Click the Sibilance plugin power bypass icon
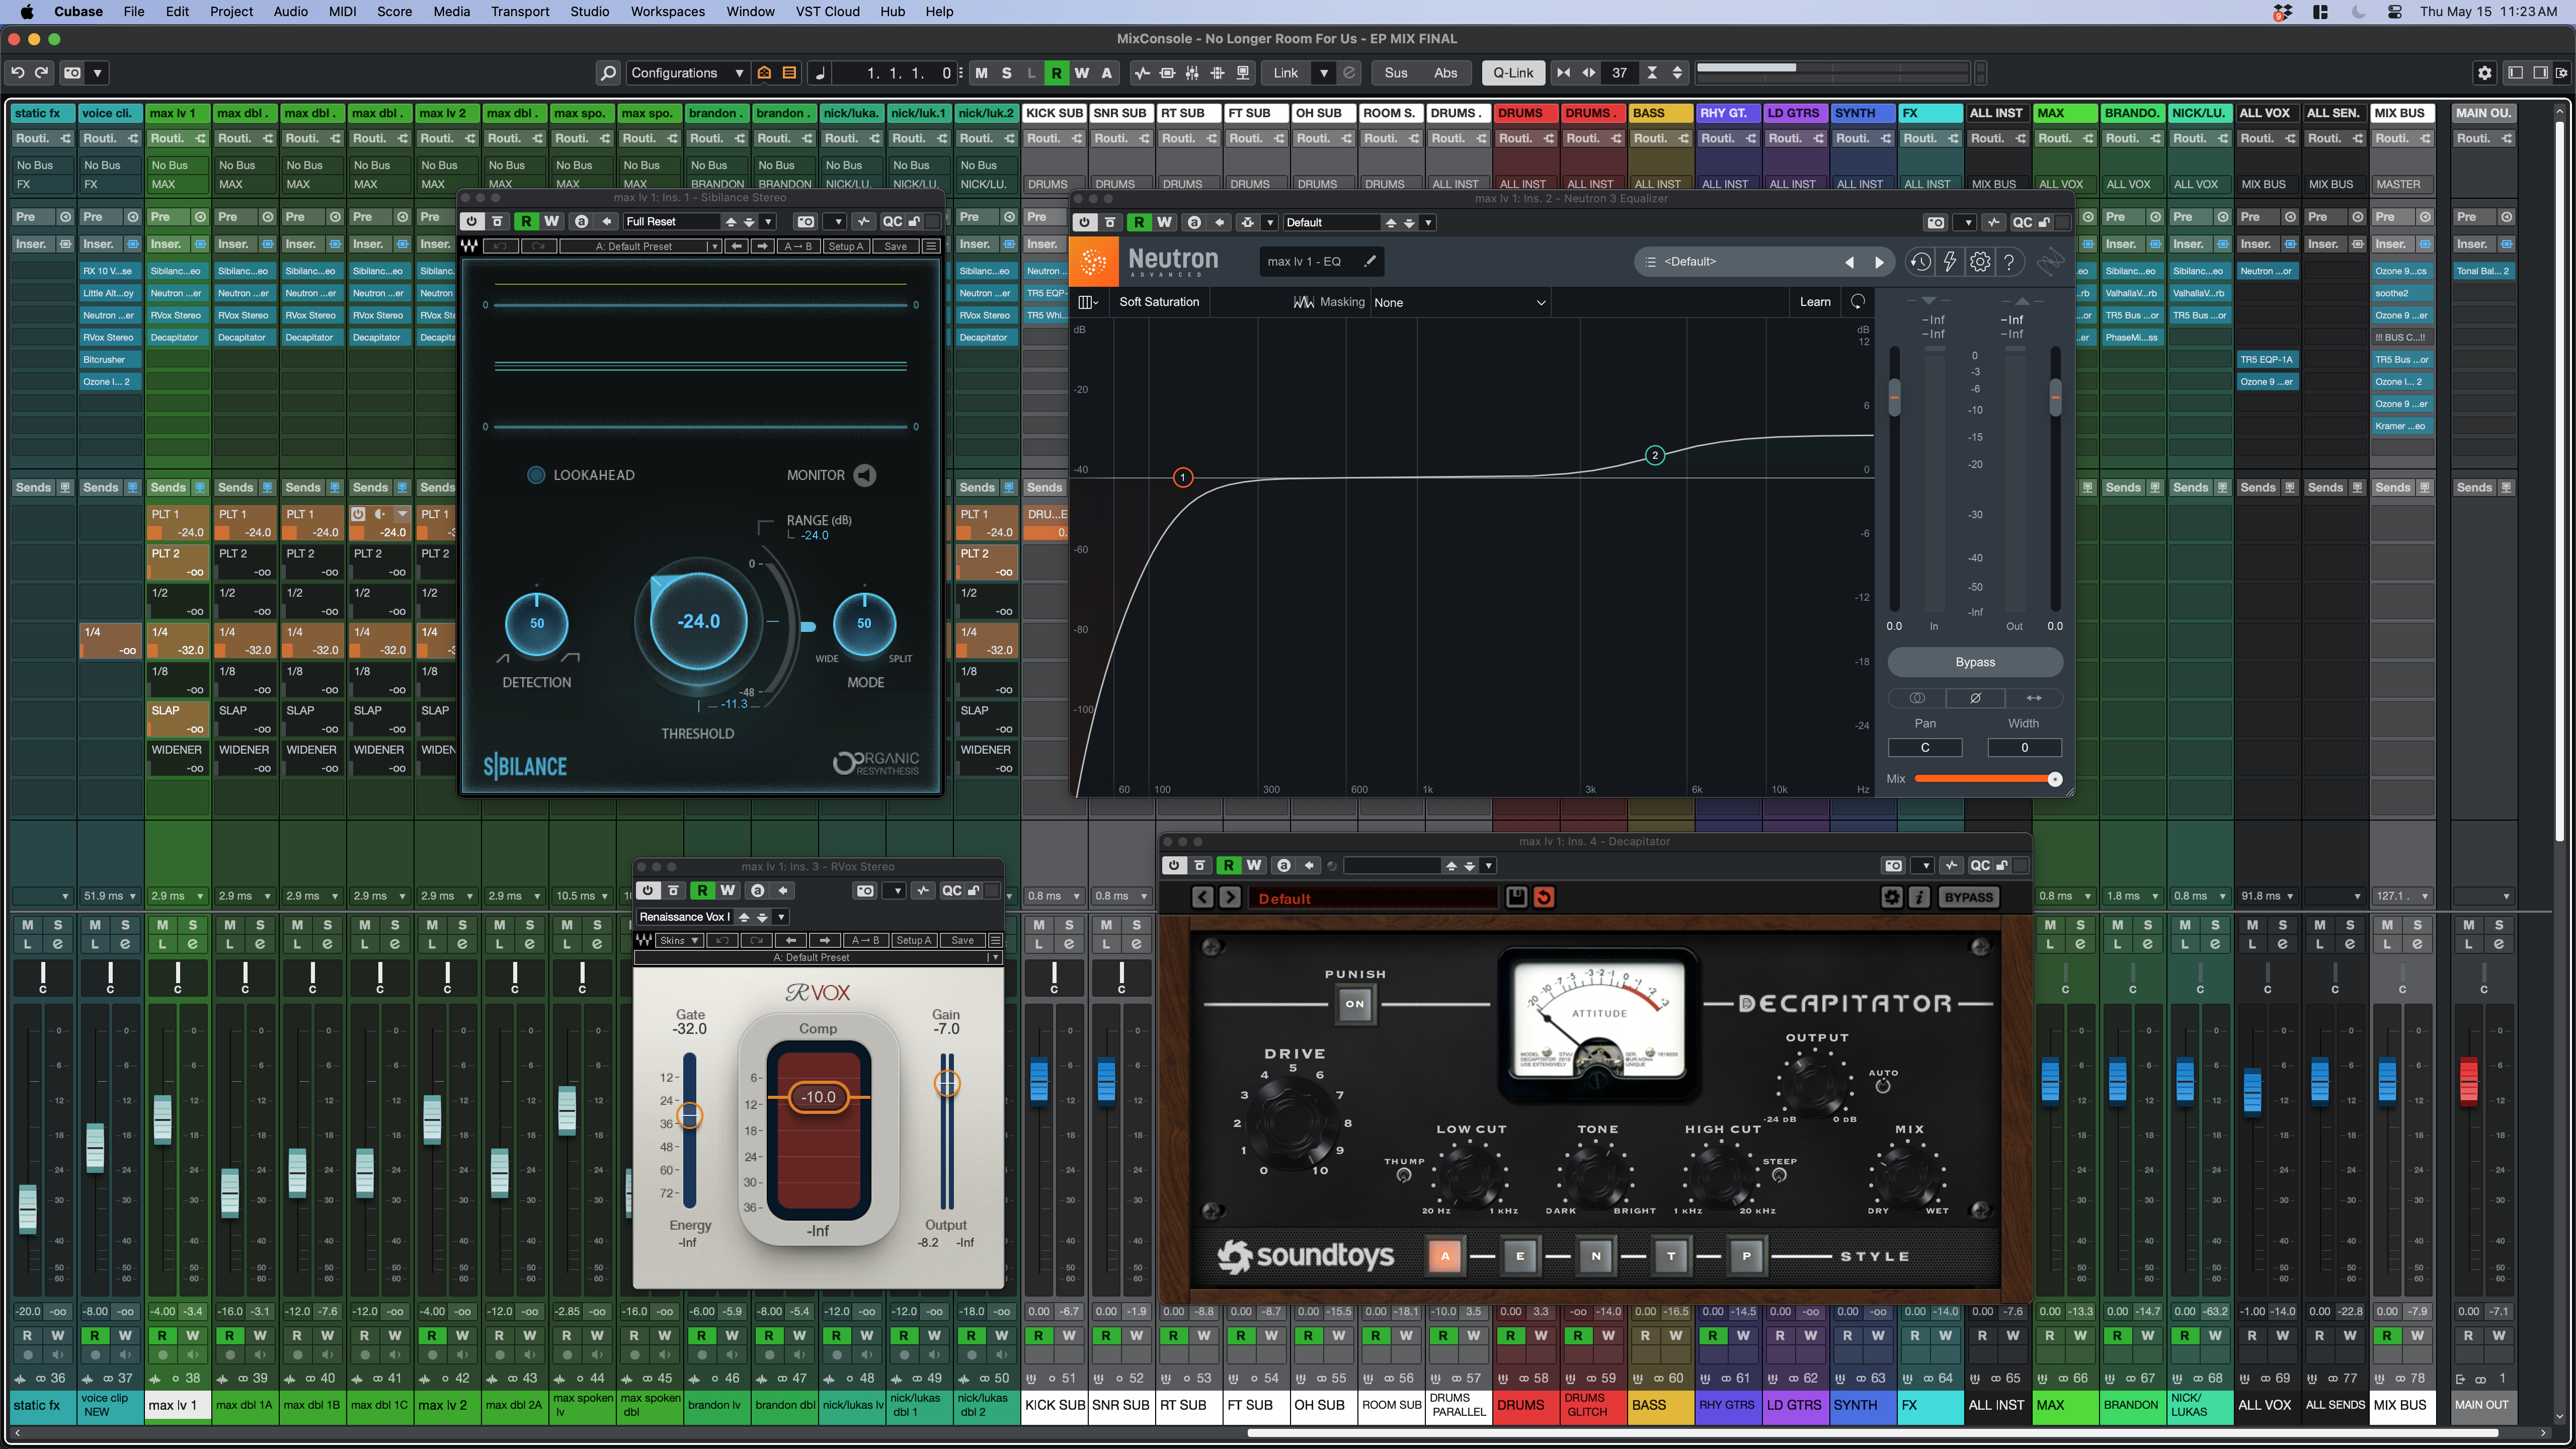 coord(471,221)
